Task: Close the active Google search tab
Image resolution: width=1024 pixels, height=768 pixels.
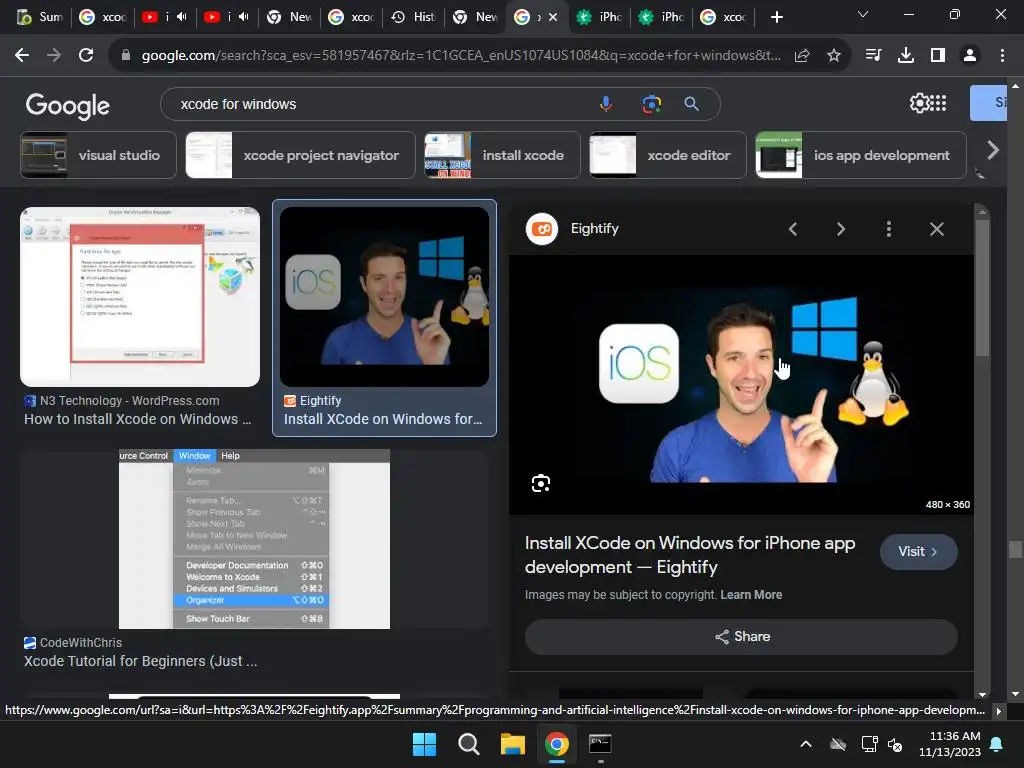Action: tap(553, 18)
